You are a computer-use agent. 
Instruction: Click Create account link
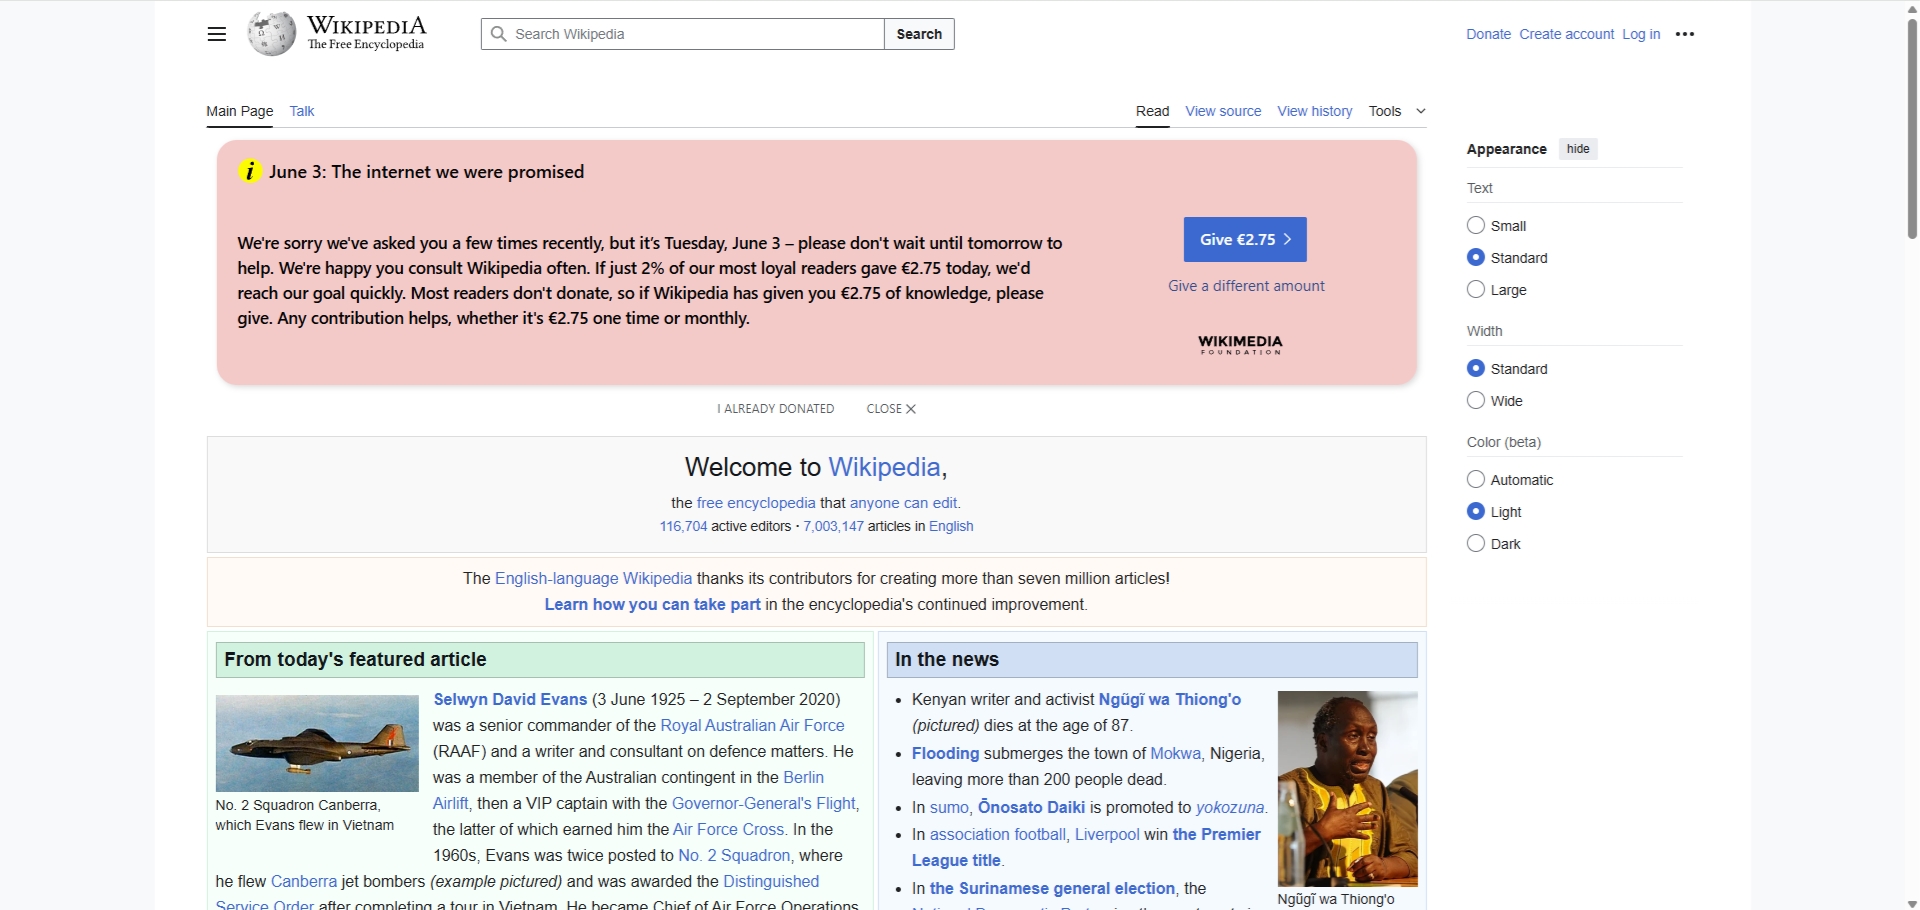click(x=1566, y=34)
